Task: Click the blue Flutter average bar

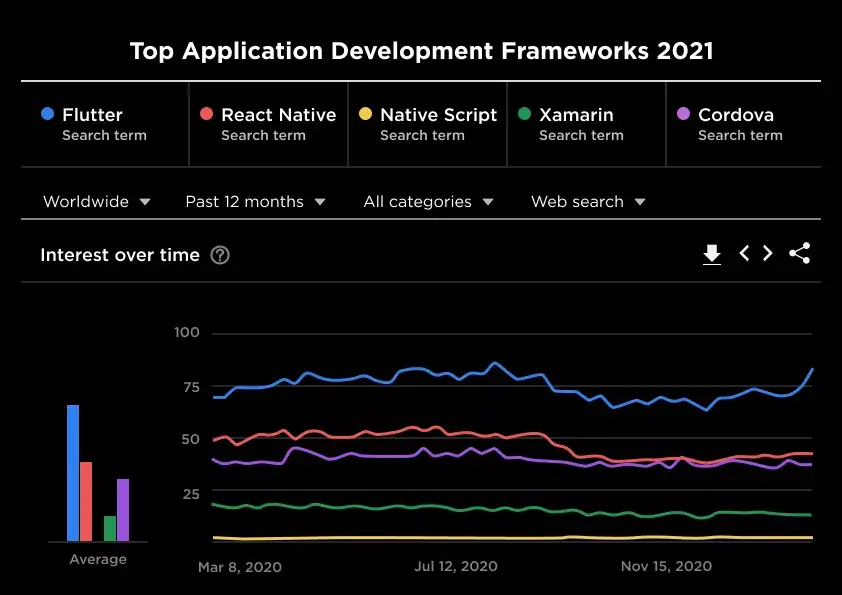Action: [73, 473]
